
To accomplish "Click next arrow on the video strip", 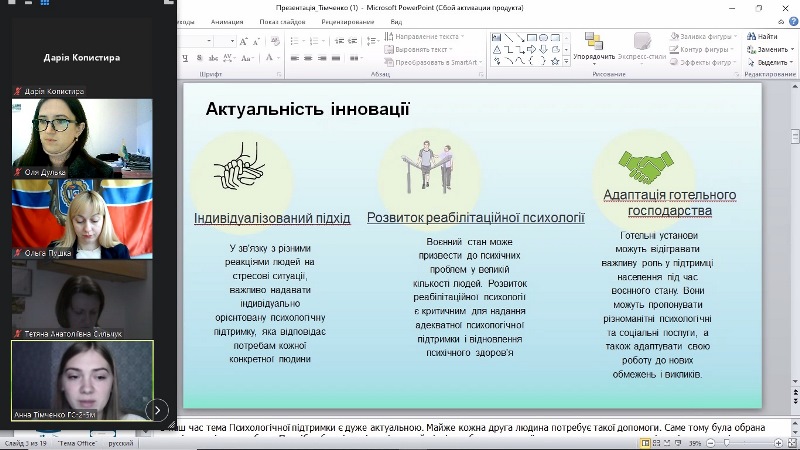I will click(157, 409).
